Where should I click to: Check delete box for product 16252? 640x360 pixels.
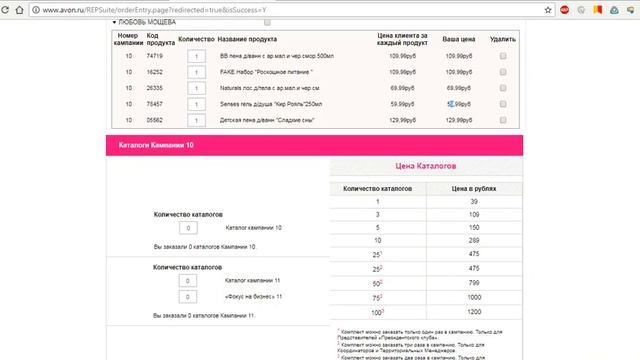[x=503, y=72]
